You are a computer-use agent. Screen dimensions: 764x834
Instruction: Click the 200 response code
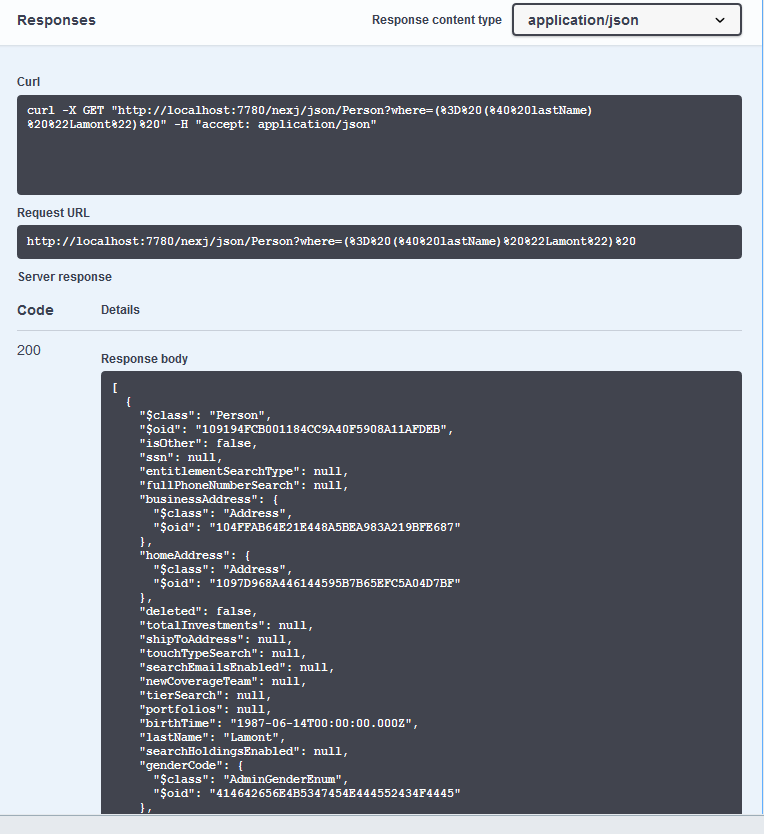[x=29, y=350]
